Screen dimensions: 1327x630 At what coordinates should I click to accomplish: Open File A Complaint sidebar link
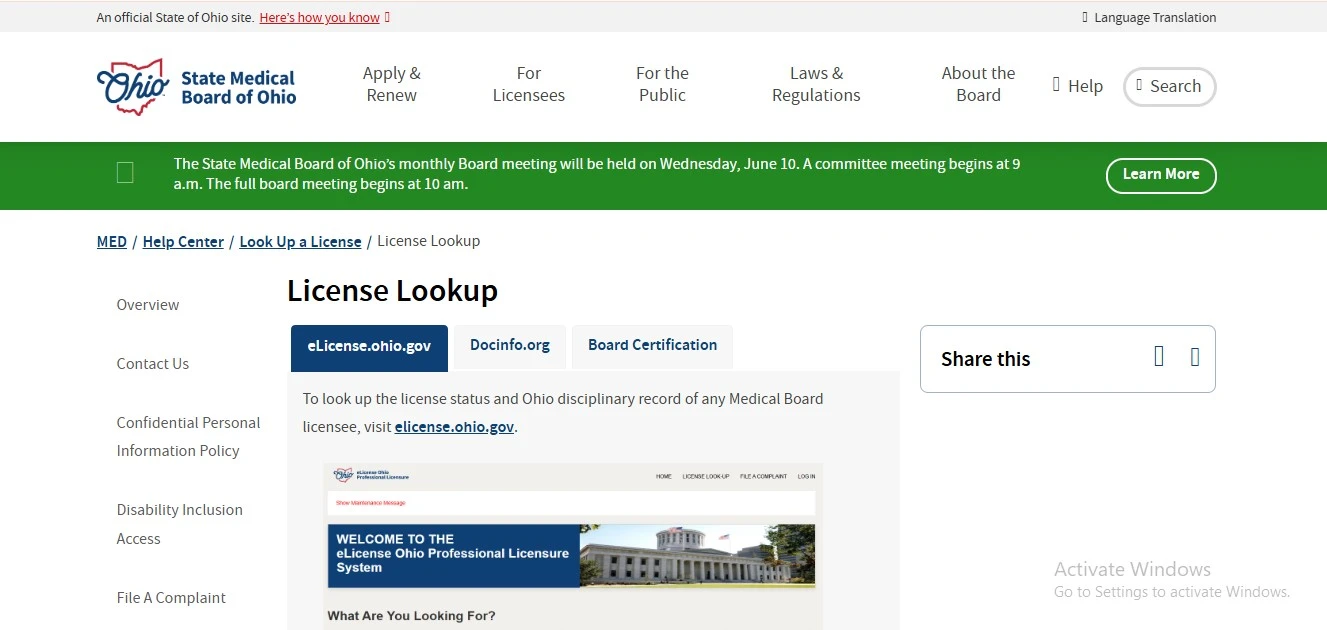tap(171, 598)
